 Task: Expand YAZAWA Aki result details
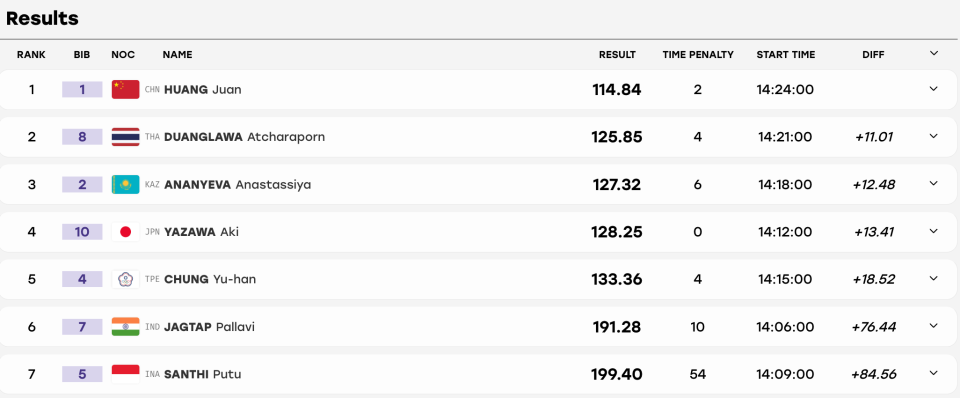[x=934, y=231]
